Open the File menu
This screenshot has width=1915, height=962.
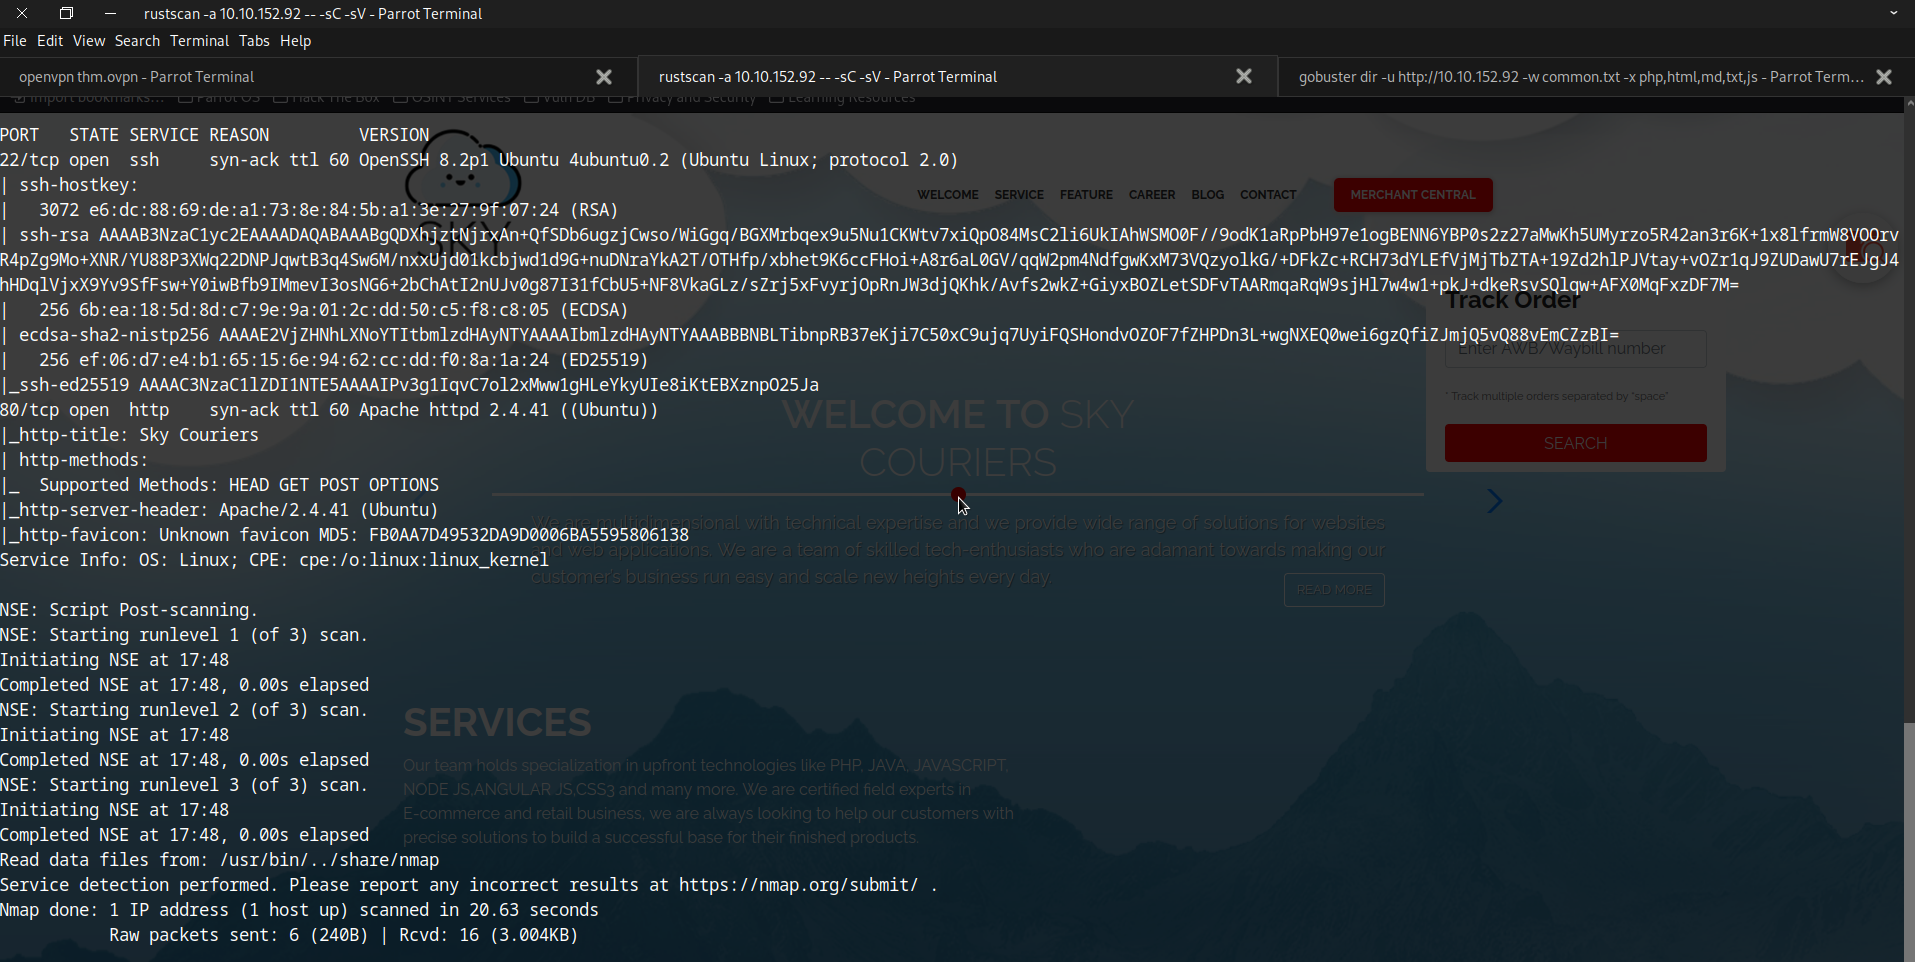click(15, 41)
